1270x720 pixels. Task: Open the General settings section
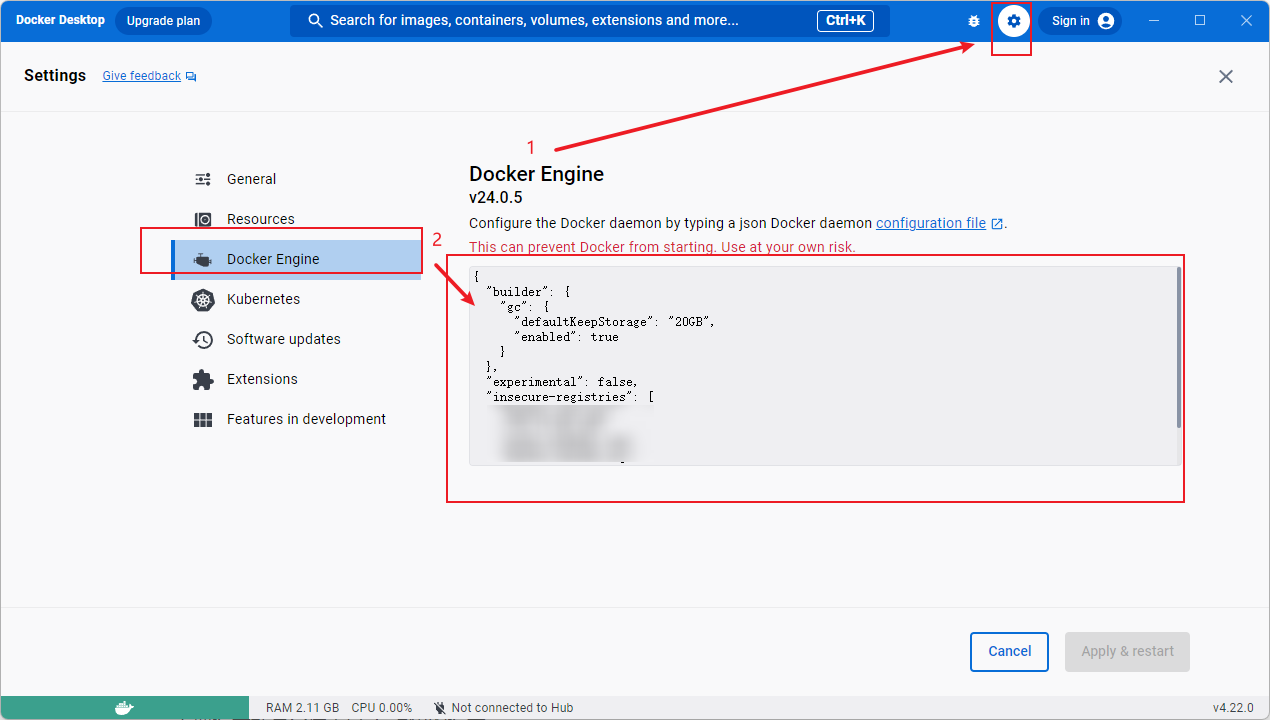tap(297, 179)
